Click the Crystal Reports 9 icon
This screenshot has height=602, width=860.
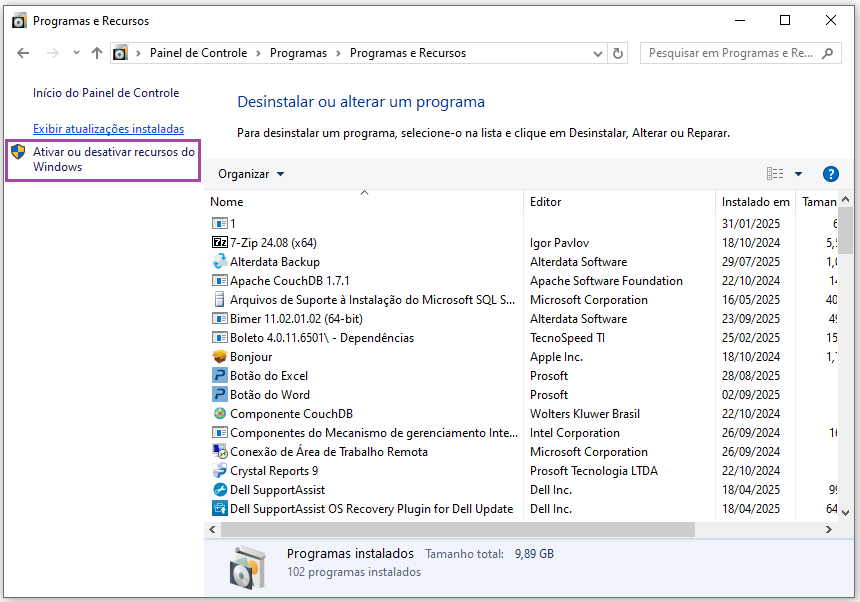coord(219,470)
